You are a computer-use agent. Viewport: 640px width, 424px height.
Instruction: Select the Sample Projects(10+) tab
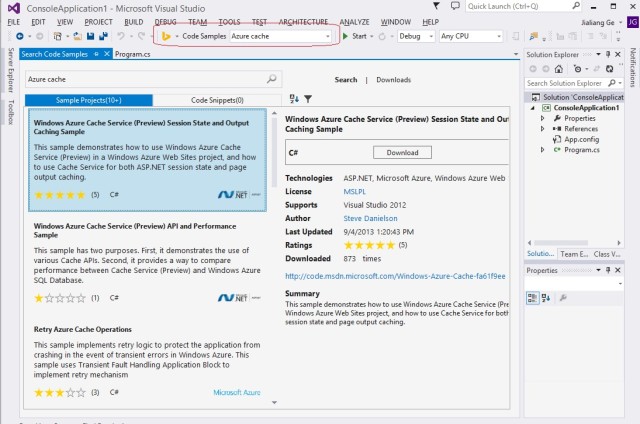pyautogui.click(x=89, y=100)
